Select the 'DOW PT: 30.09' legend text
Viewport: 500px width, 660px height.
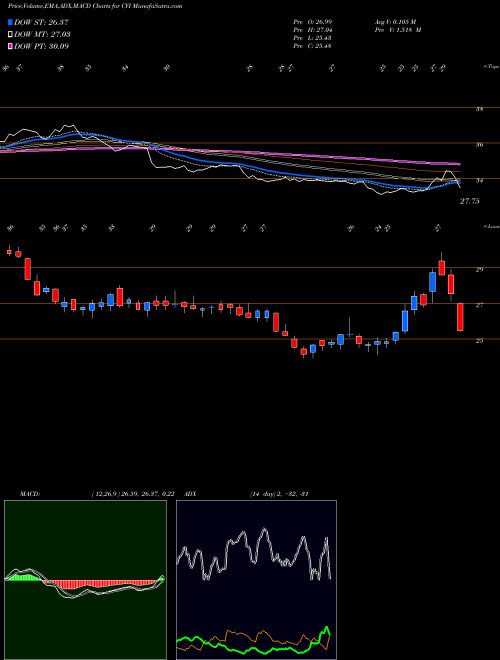(41, 46)
